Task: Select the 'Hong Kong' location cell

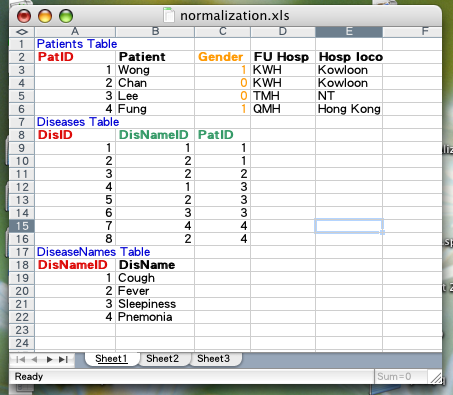Action: click(349, 109)
